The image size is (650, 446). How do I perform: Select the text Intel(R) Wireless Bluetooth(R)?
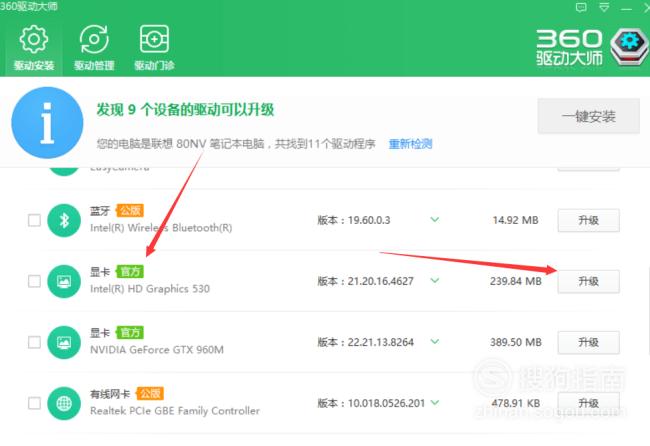tap(161, 228)
